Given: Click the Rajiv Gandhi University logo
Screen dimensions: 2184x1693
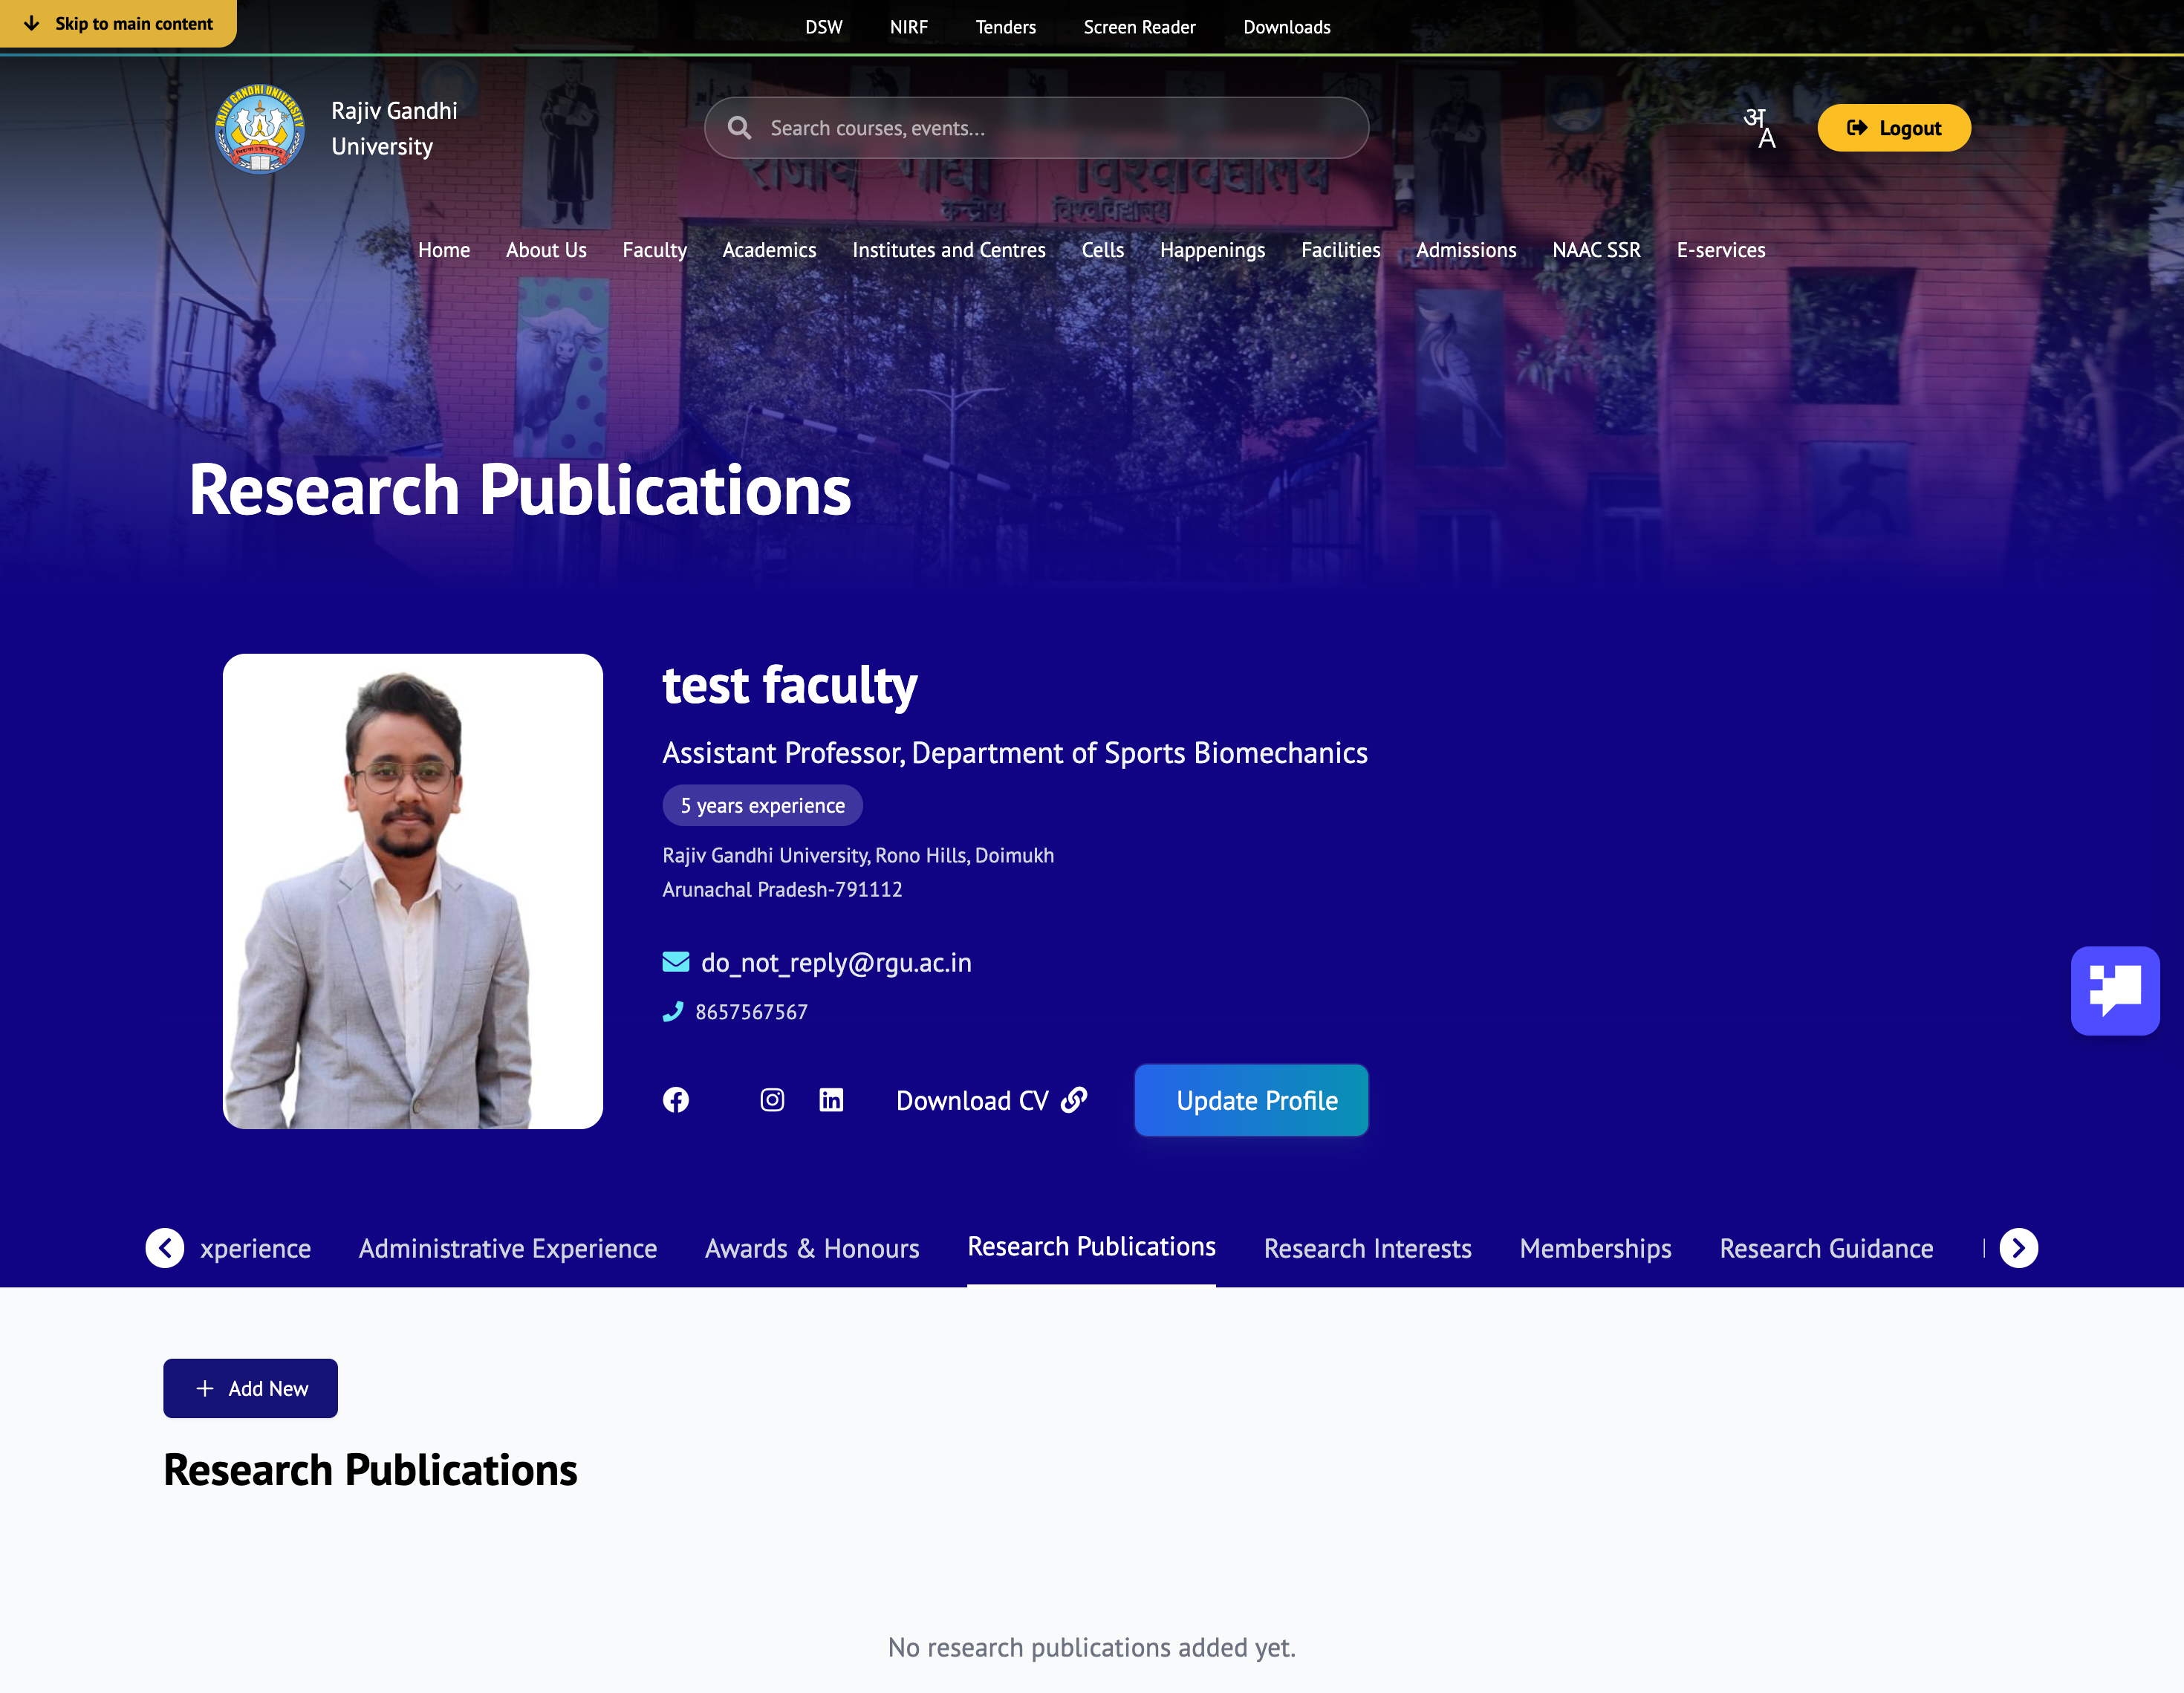Looking at the screenshot, I should (x=258, y=128).
